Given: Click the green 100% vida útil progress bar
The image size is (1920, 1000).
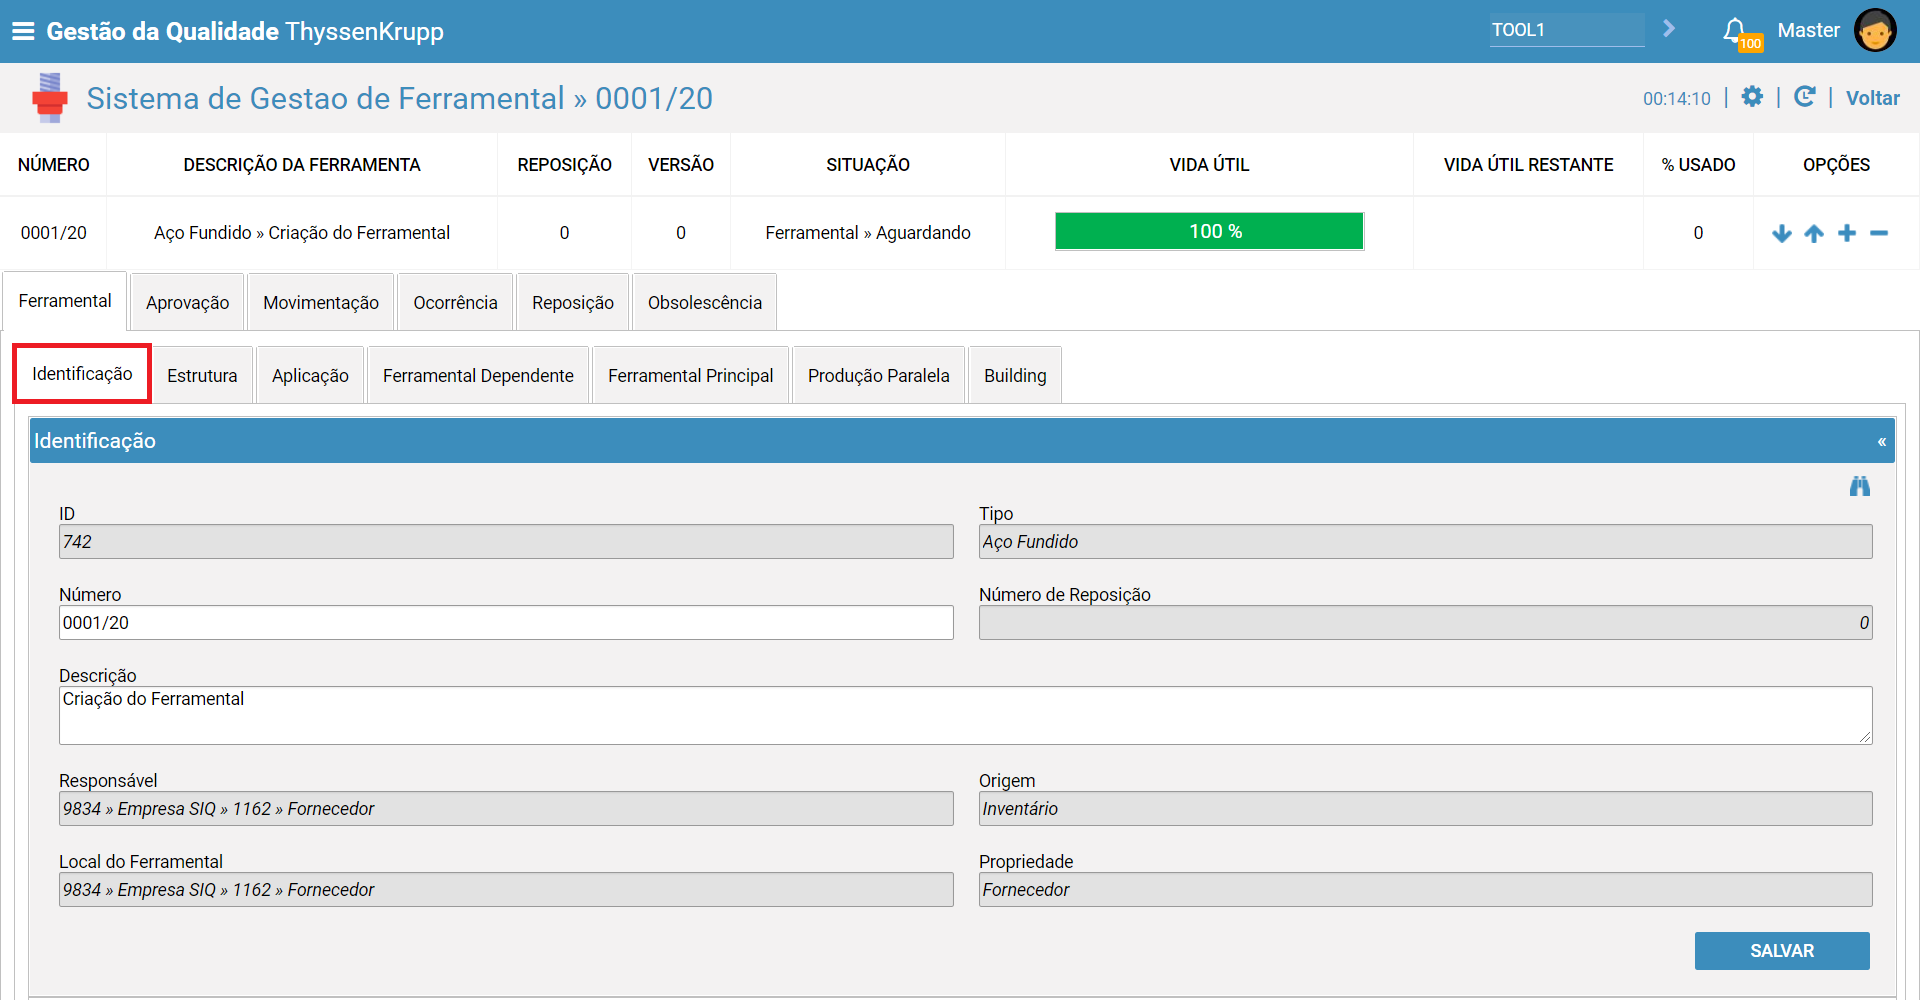Looking at the screenshot, I should (x=1208, y=231).
